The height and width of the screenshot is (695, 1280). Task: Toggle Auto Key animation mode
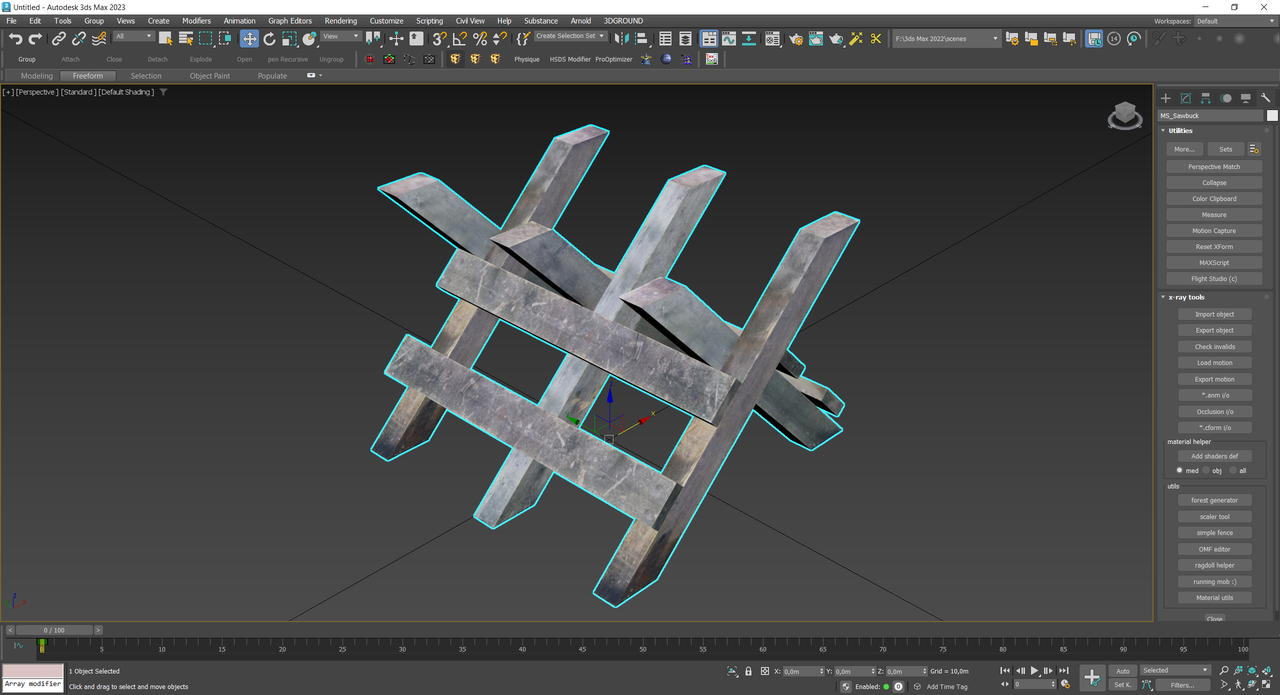[1123, 671]
